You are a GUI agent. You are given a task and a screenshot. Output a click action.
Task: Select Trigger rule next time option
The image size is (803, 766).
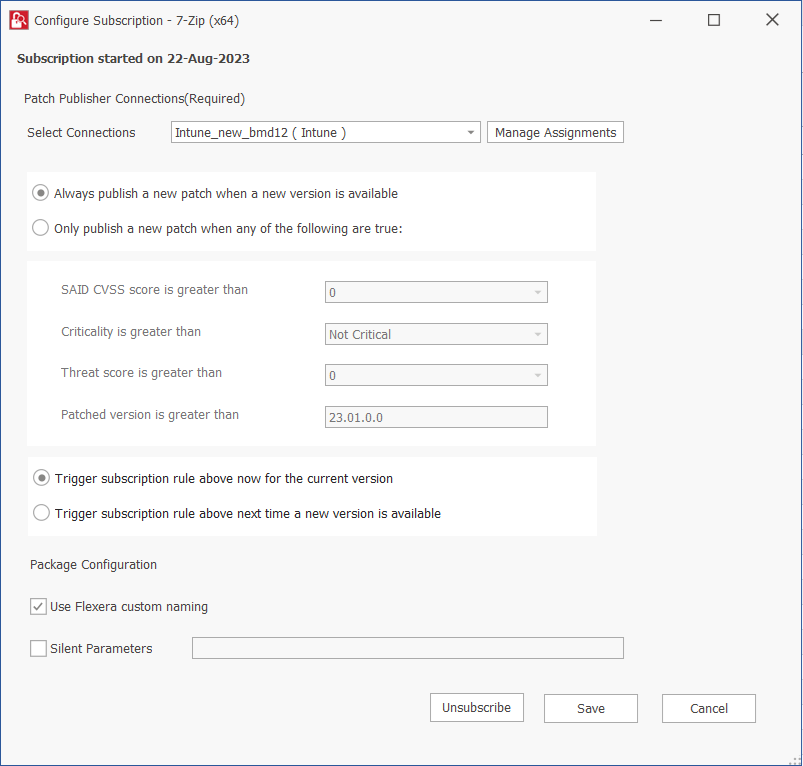click(41, 513)
